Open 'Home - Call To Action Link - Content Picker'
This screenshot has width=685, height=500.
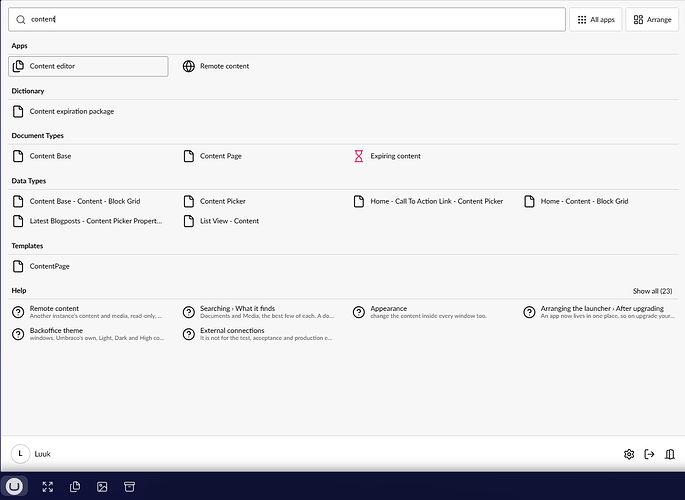point(437,201)
